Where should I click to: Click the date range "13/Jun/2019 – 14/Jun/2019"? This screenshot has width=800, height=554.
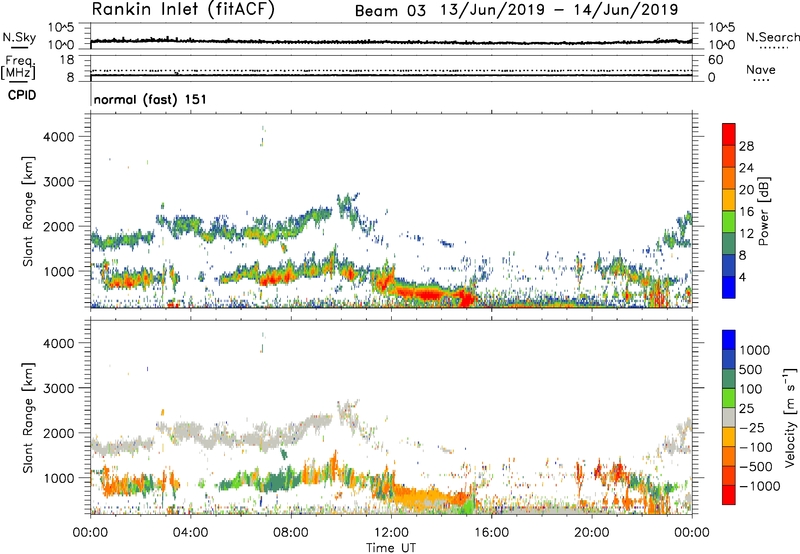click(559, 10)
